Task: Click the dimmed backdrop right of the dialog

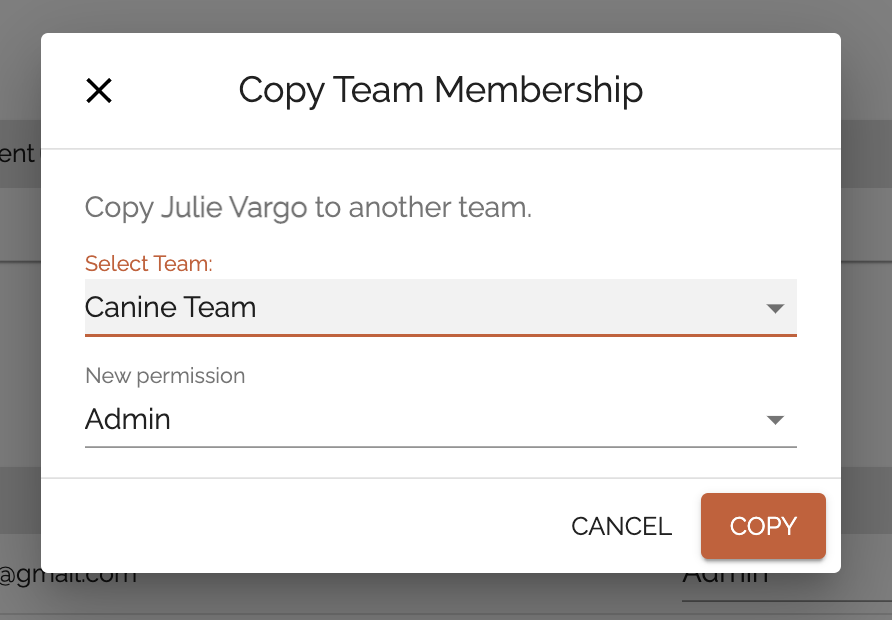Action: pos(866,320)
